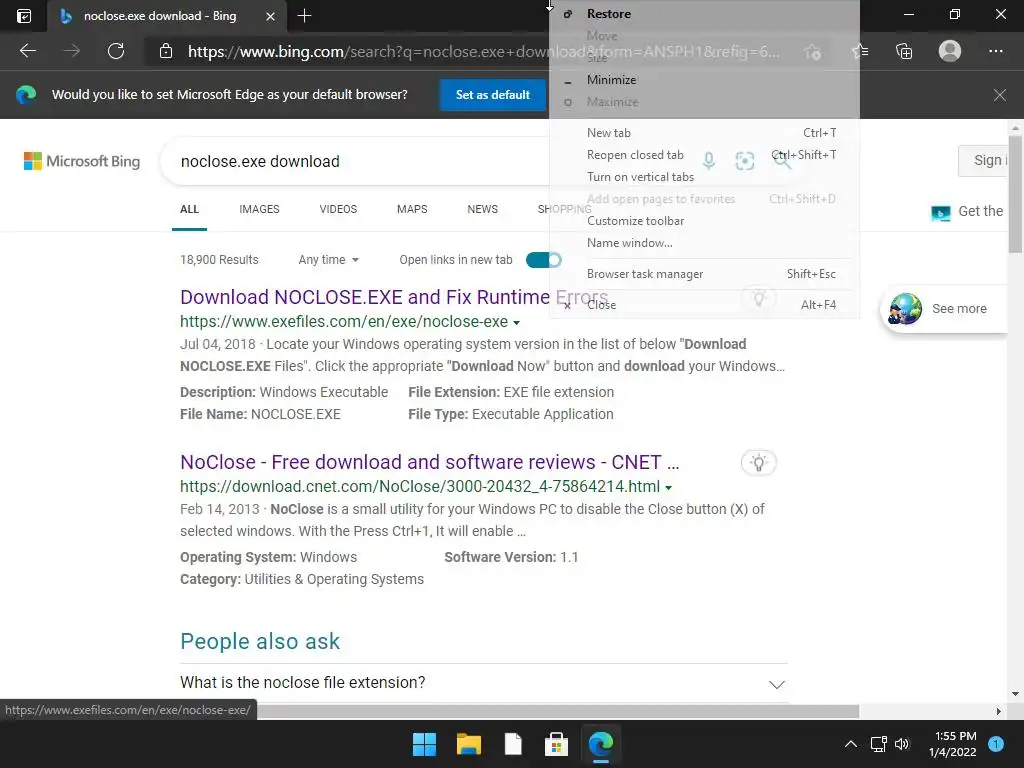Open Edge Settings and more ellipsis
This screenshot has width=1024, height=768.
pos(995,51)
